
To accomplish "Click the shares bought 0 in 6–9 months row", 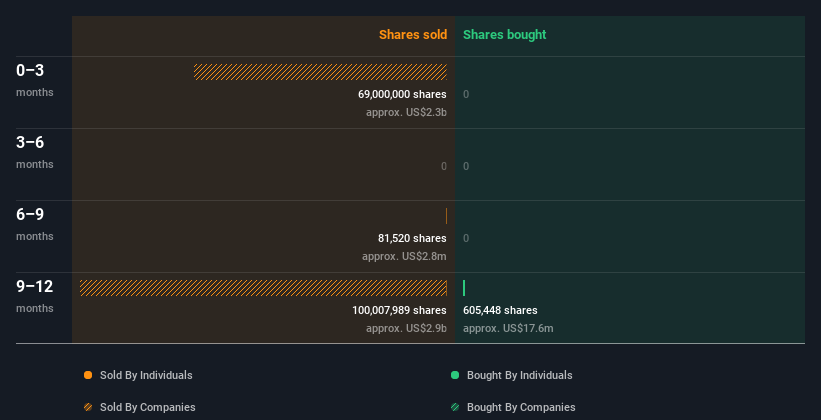I will point(466,238).
